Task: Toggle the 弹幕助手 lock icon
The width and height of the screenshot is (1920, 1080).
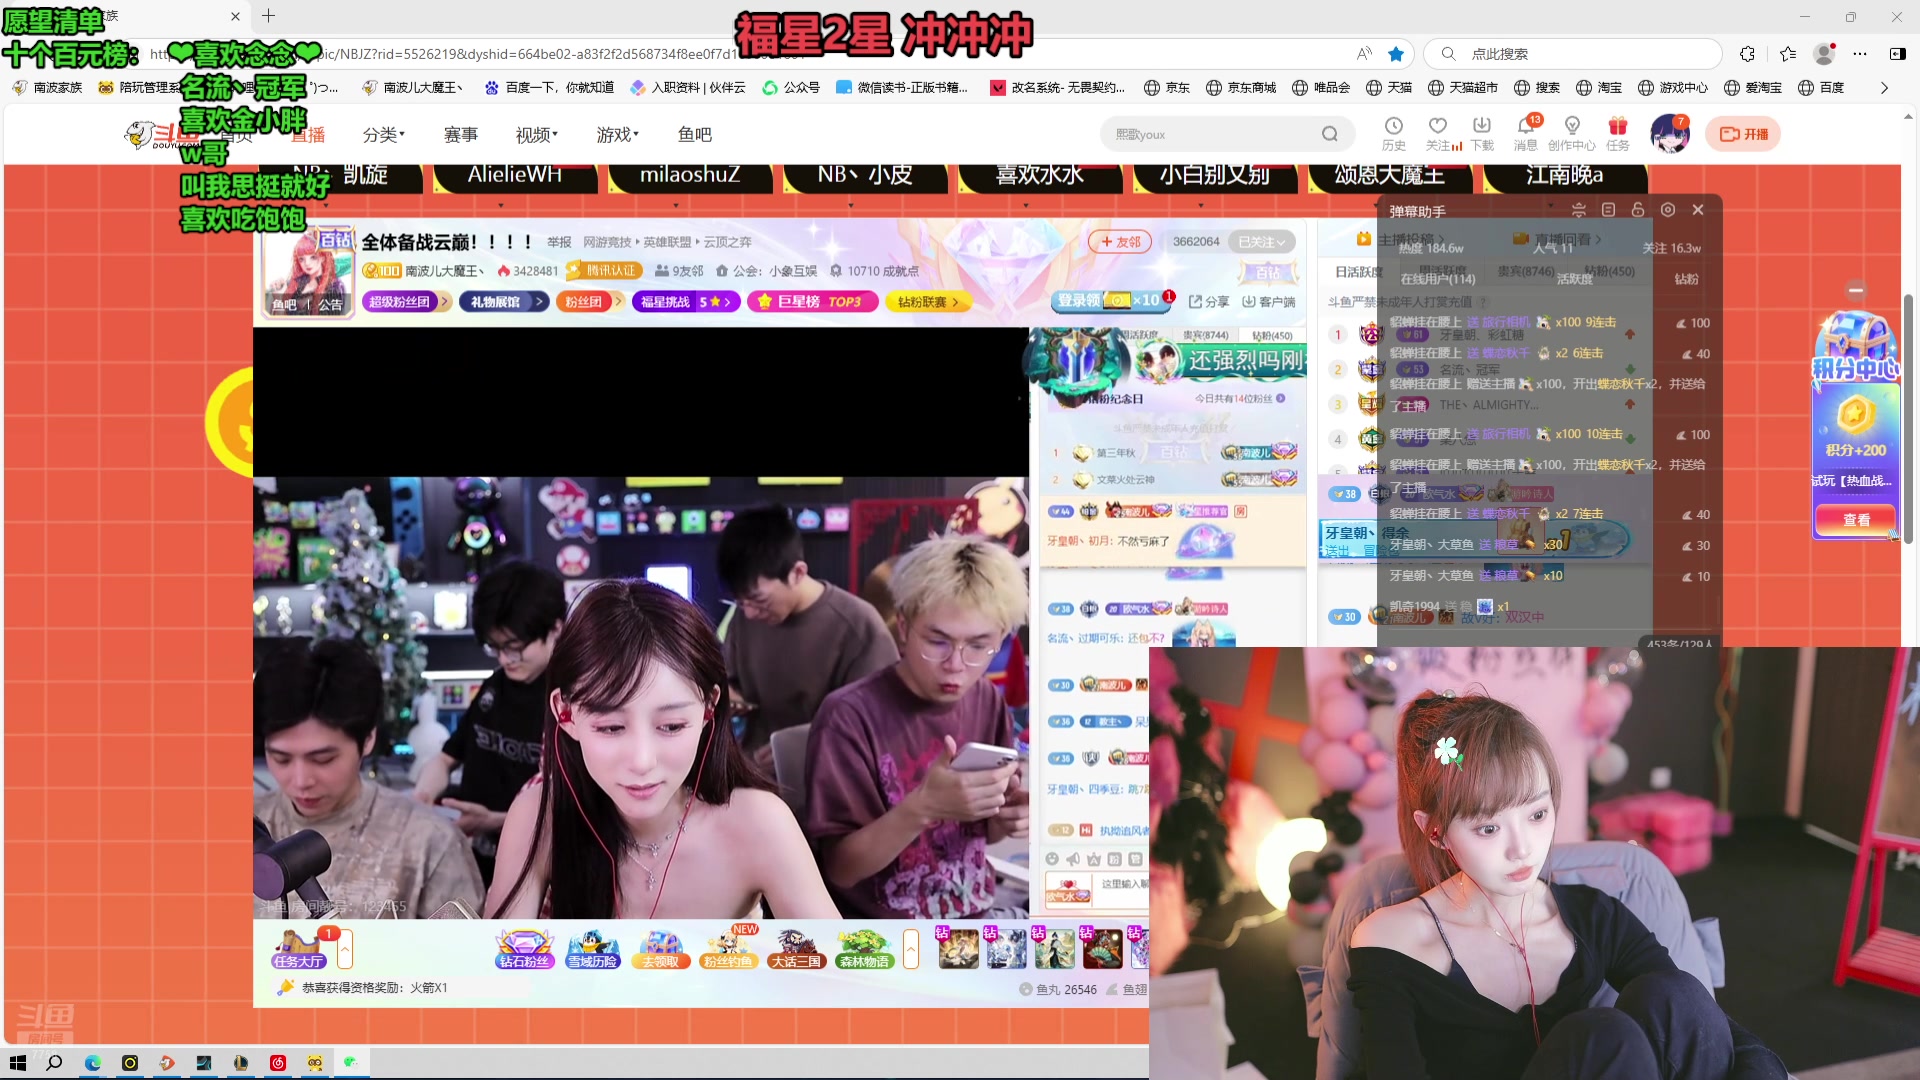Action: coord(1637,210)
